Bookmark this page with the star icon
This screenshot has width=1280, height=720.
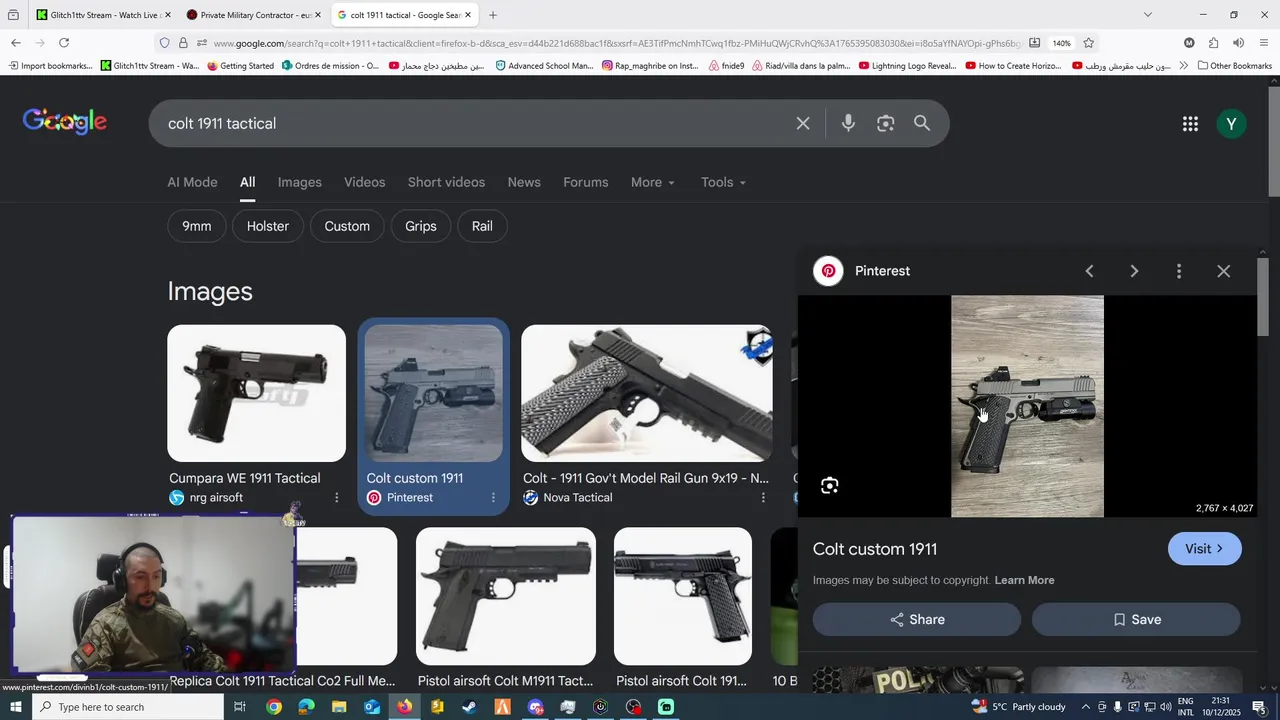coord(1088,43)
